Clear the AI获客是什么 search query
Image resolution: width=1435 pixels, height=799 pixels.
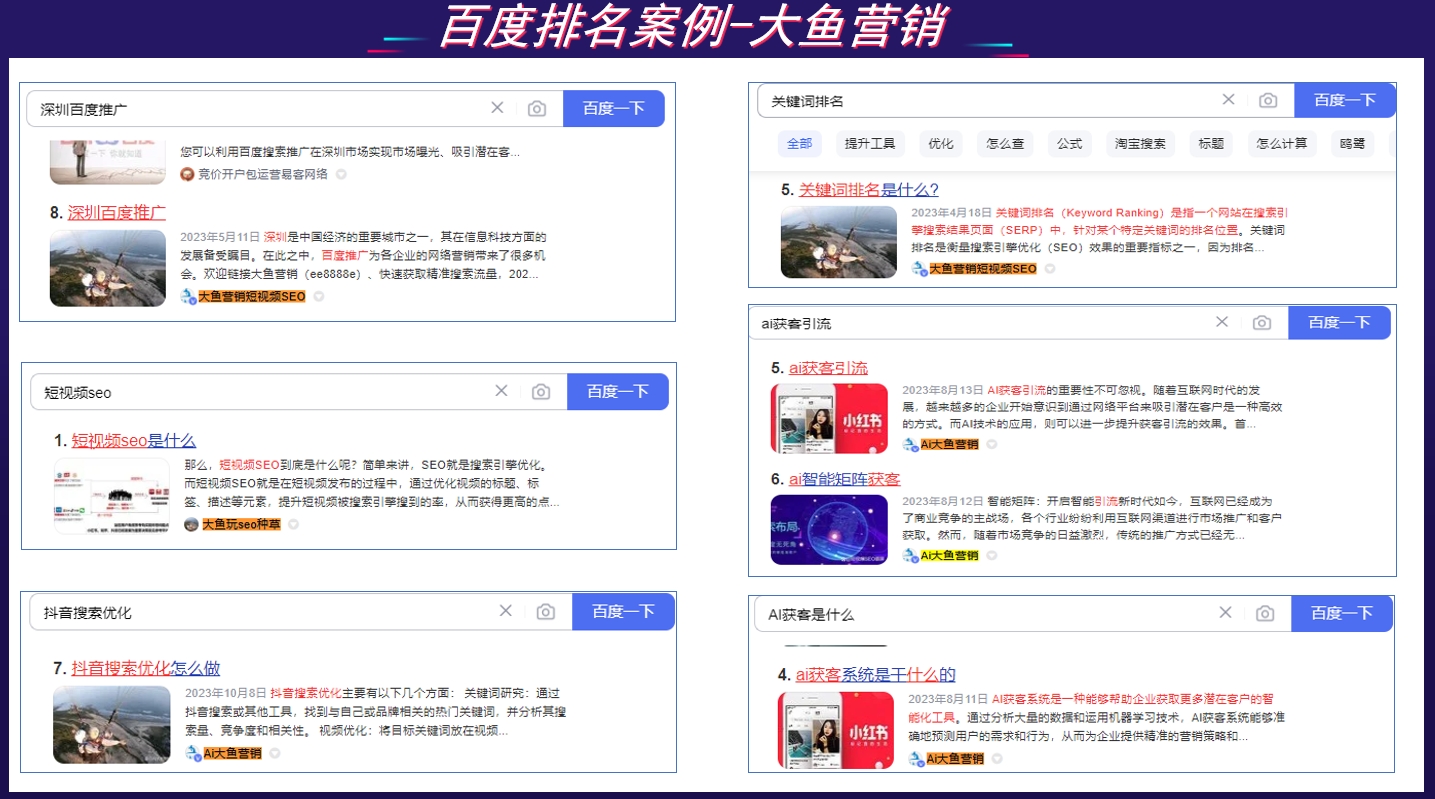1226,613
